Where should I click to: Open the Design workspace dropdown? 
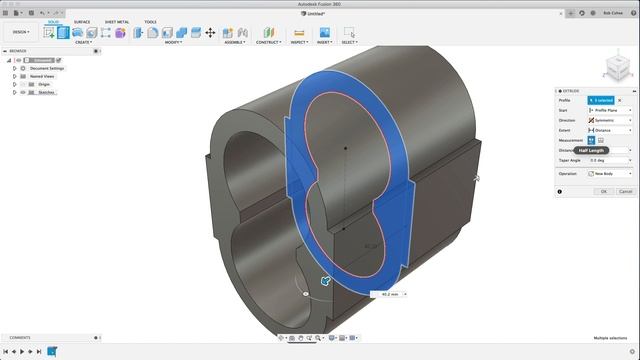coord(21,32)
